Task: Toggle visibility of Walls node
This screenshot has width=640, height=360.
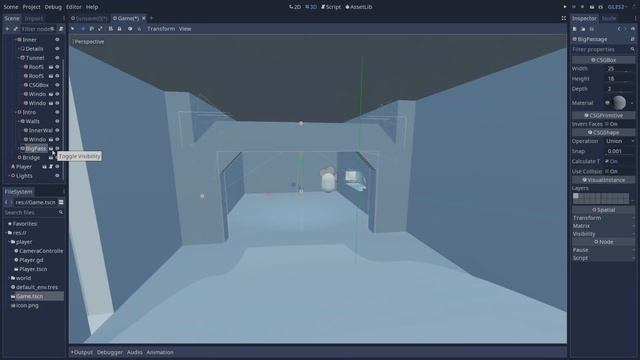Action: point(57,121)
